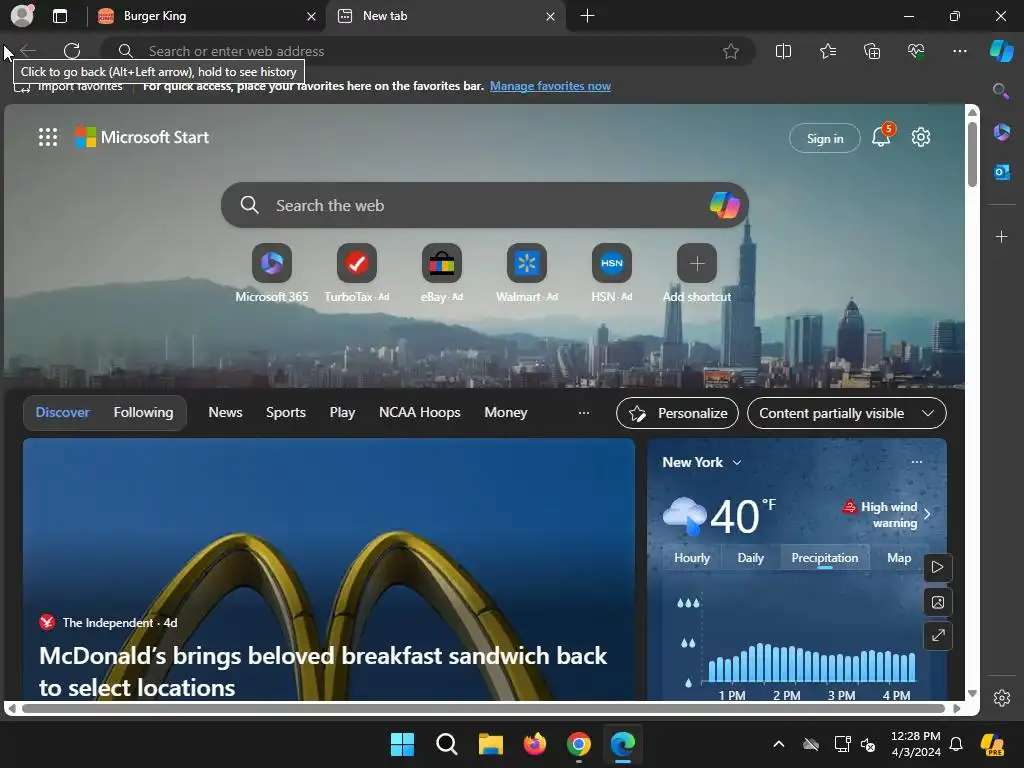Open Collections icon
The image size is (1024, 768).
(872, 51)
